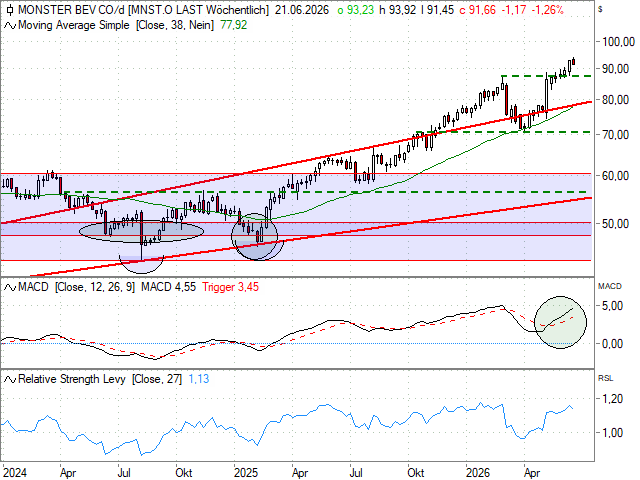Click the wave icon beside Relative Strength Levy

click(x=10, y=380)
